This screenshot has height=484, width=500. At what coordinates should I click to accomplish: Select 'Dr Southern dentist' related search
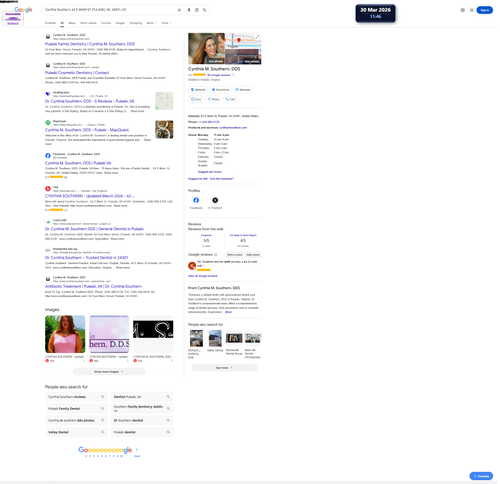click(x=142, y=420)
